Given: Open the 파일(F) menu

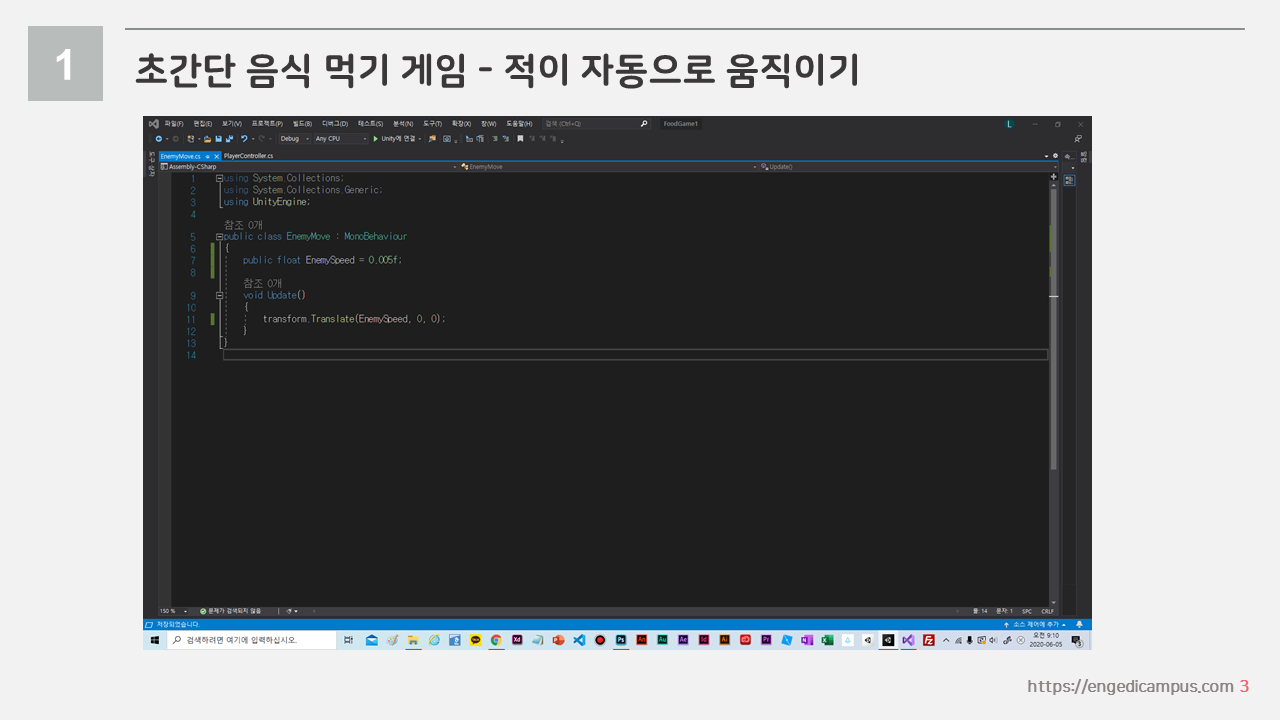Looking at the screenshot, I should tap(174, 124).
